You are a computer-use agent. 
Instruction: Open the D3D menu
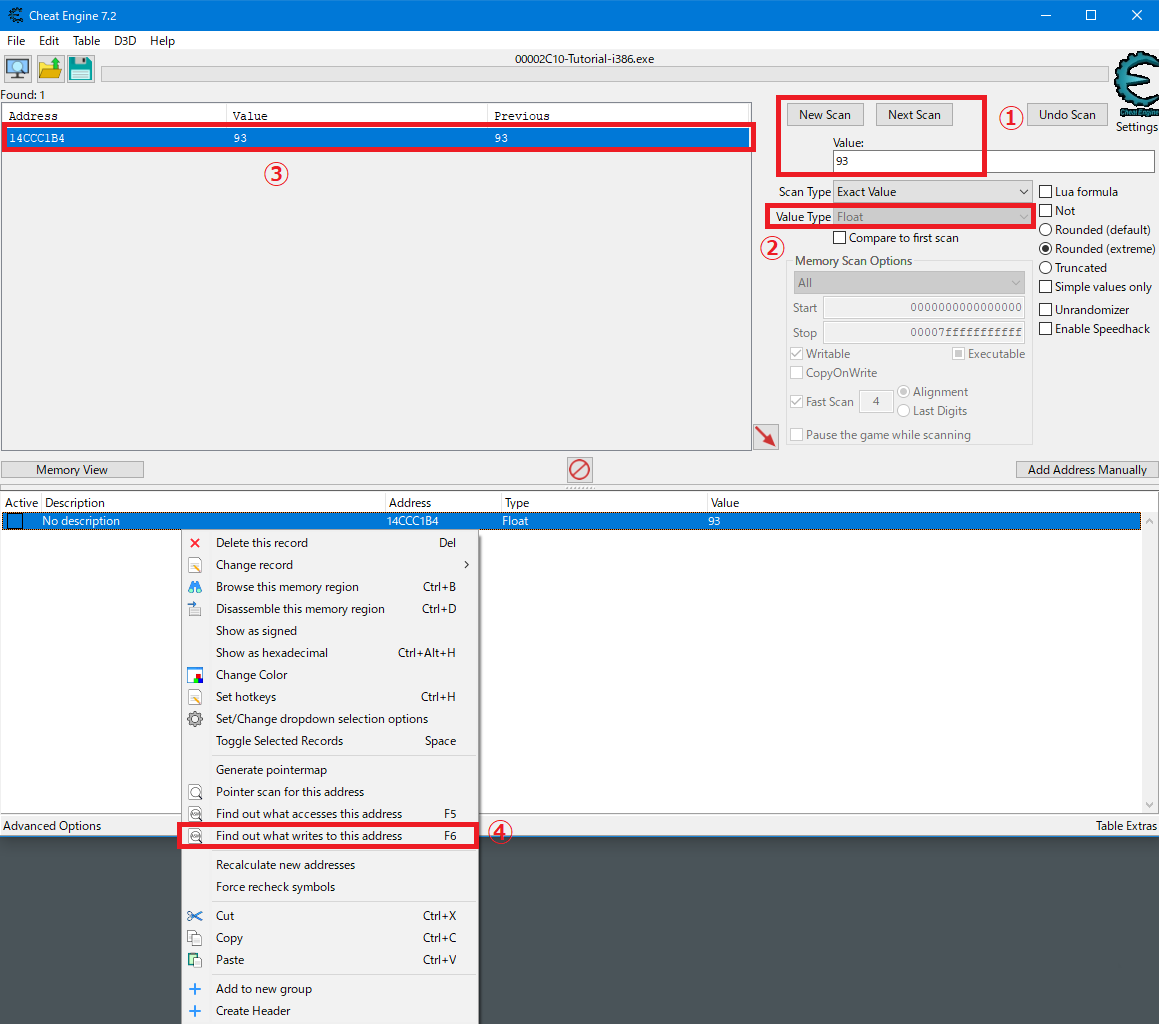coord(125,41)
